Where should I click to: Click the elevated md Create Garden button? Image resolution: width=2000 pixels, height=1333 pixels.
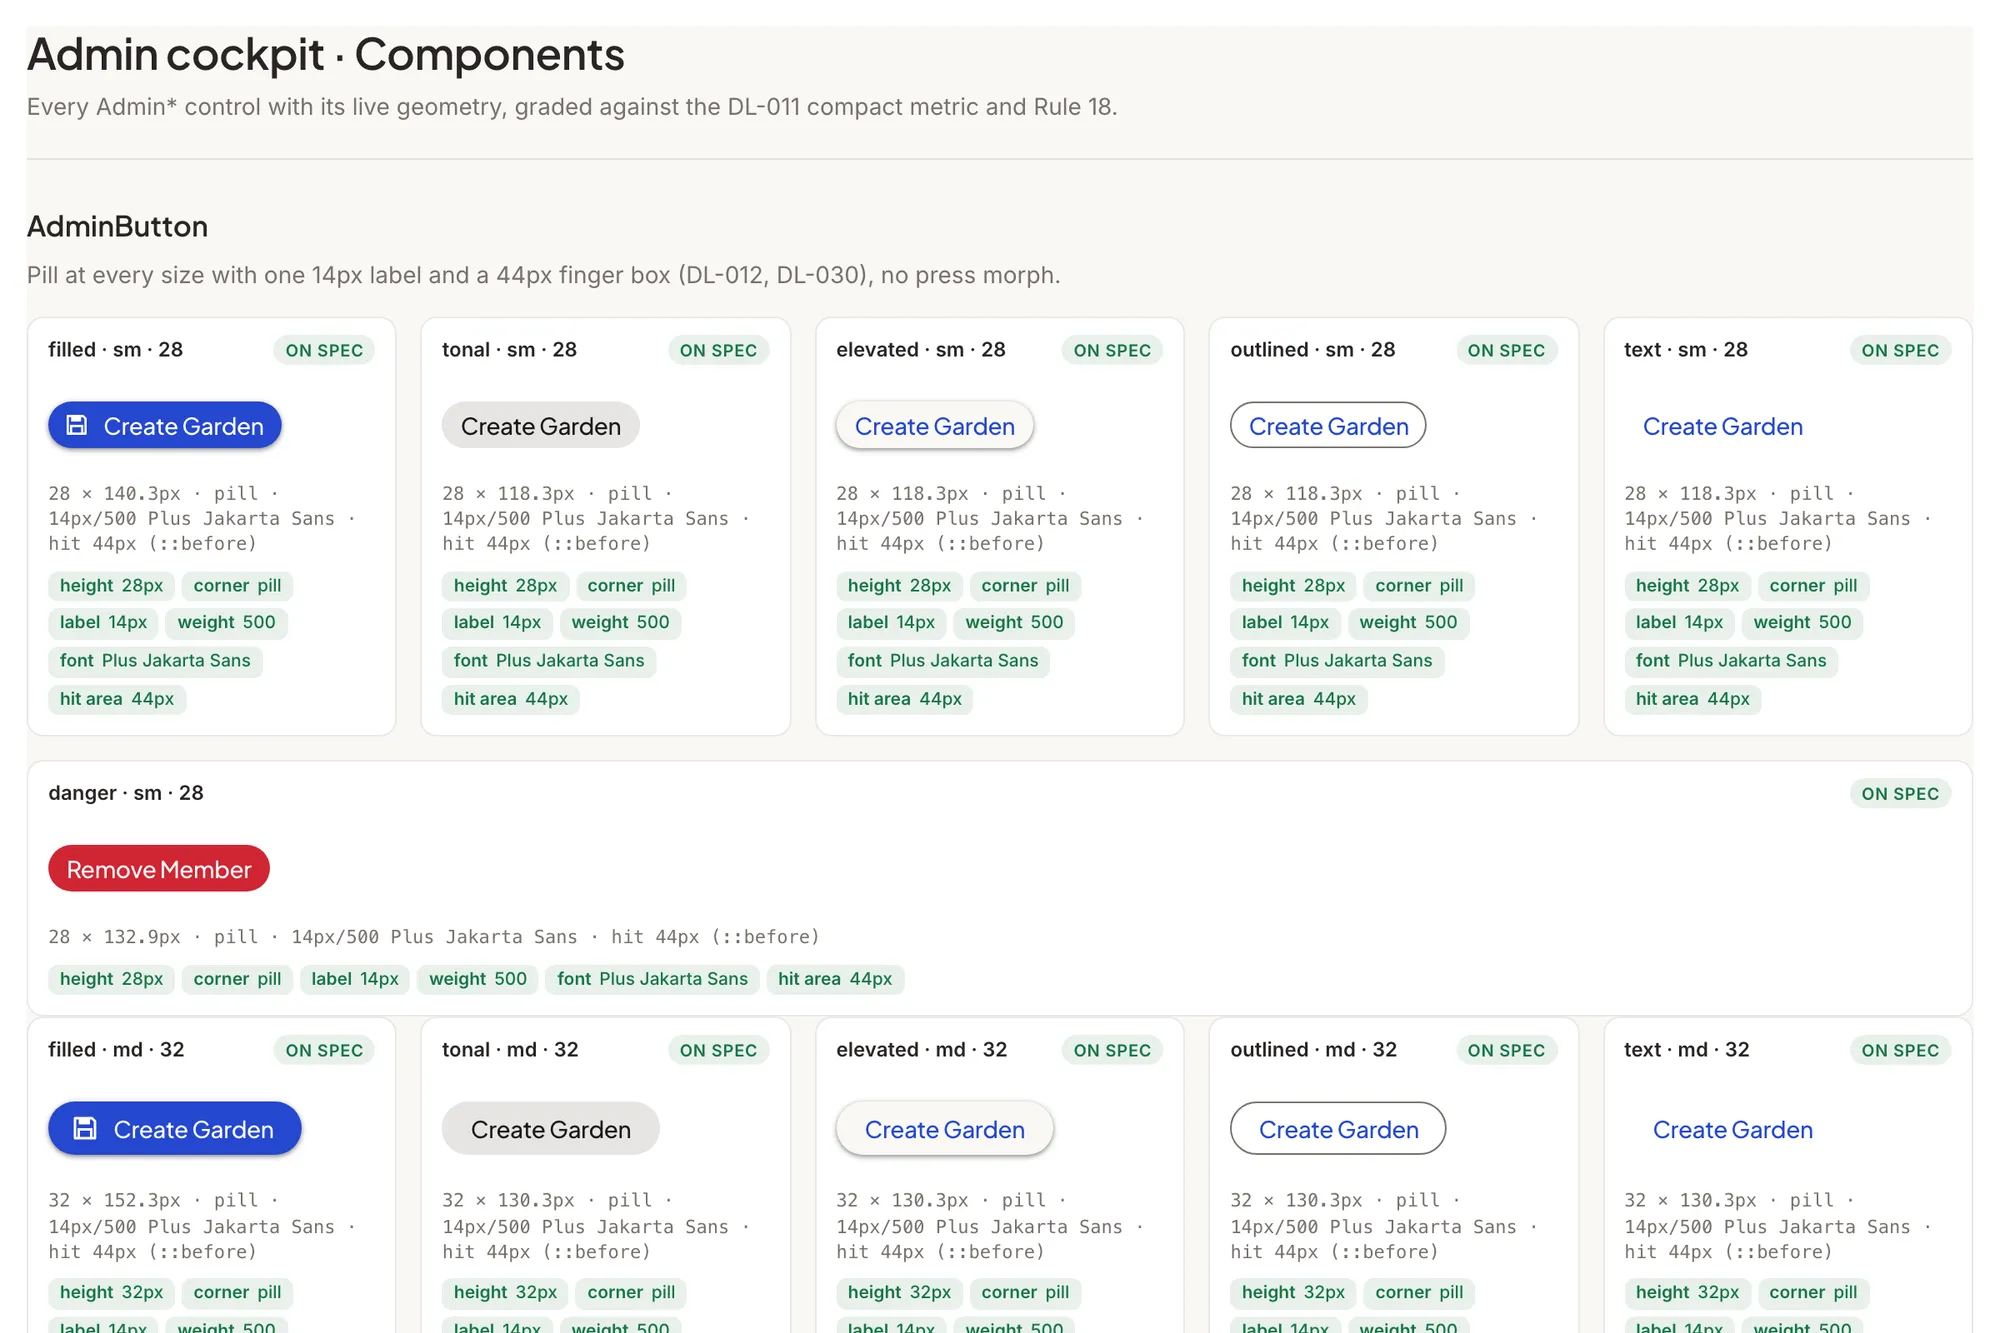944,1129
